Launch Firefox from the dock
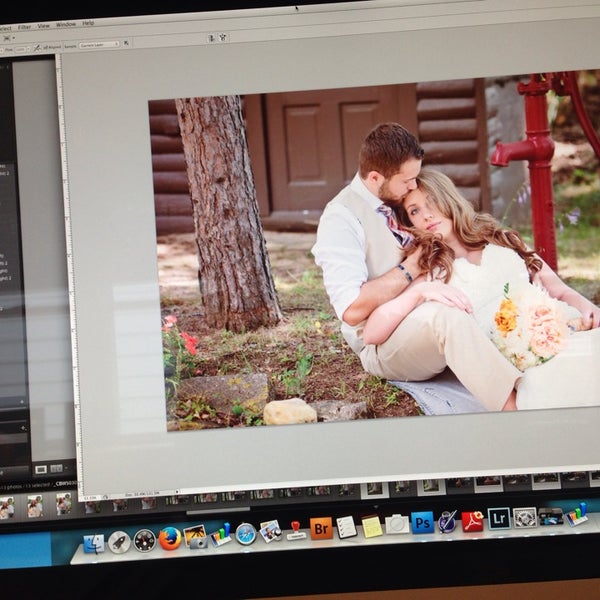 170,538
